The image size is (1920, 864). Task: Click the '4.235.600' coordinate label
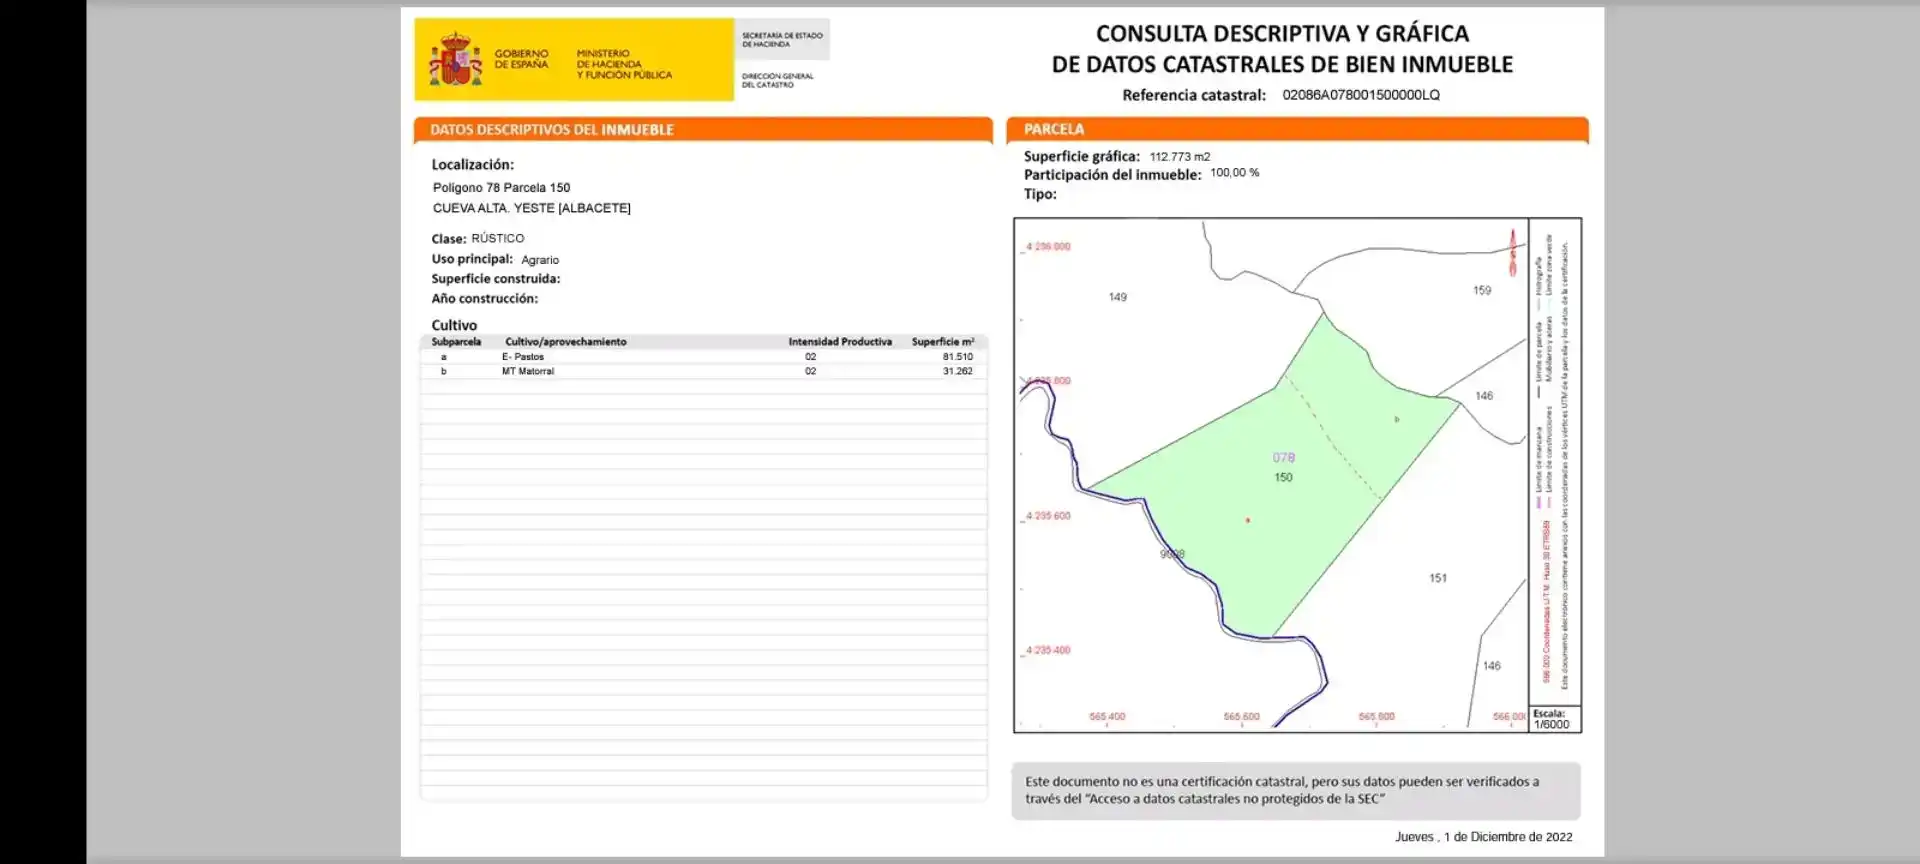pos(1048,516)
